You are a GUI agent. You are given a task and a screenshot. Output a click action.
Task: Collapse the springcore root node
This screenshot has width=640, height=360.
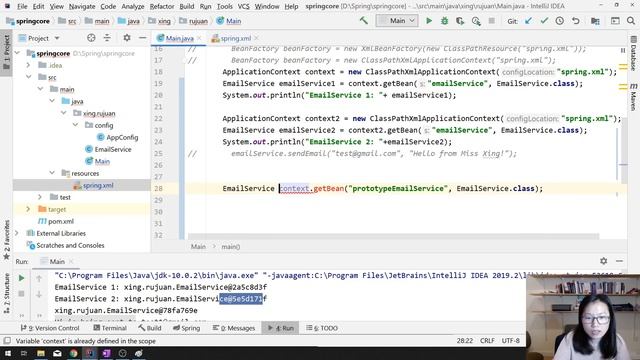pyautogui.click(x=17, y=53)
